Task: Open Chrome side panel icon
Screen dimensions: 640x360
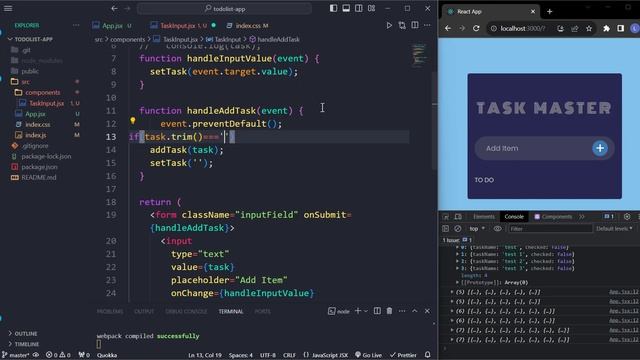Action: [x=620, y=28]
